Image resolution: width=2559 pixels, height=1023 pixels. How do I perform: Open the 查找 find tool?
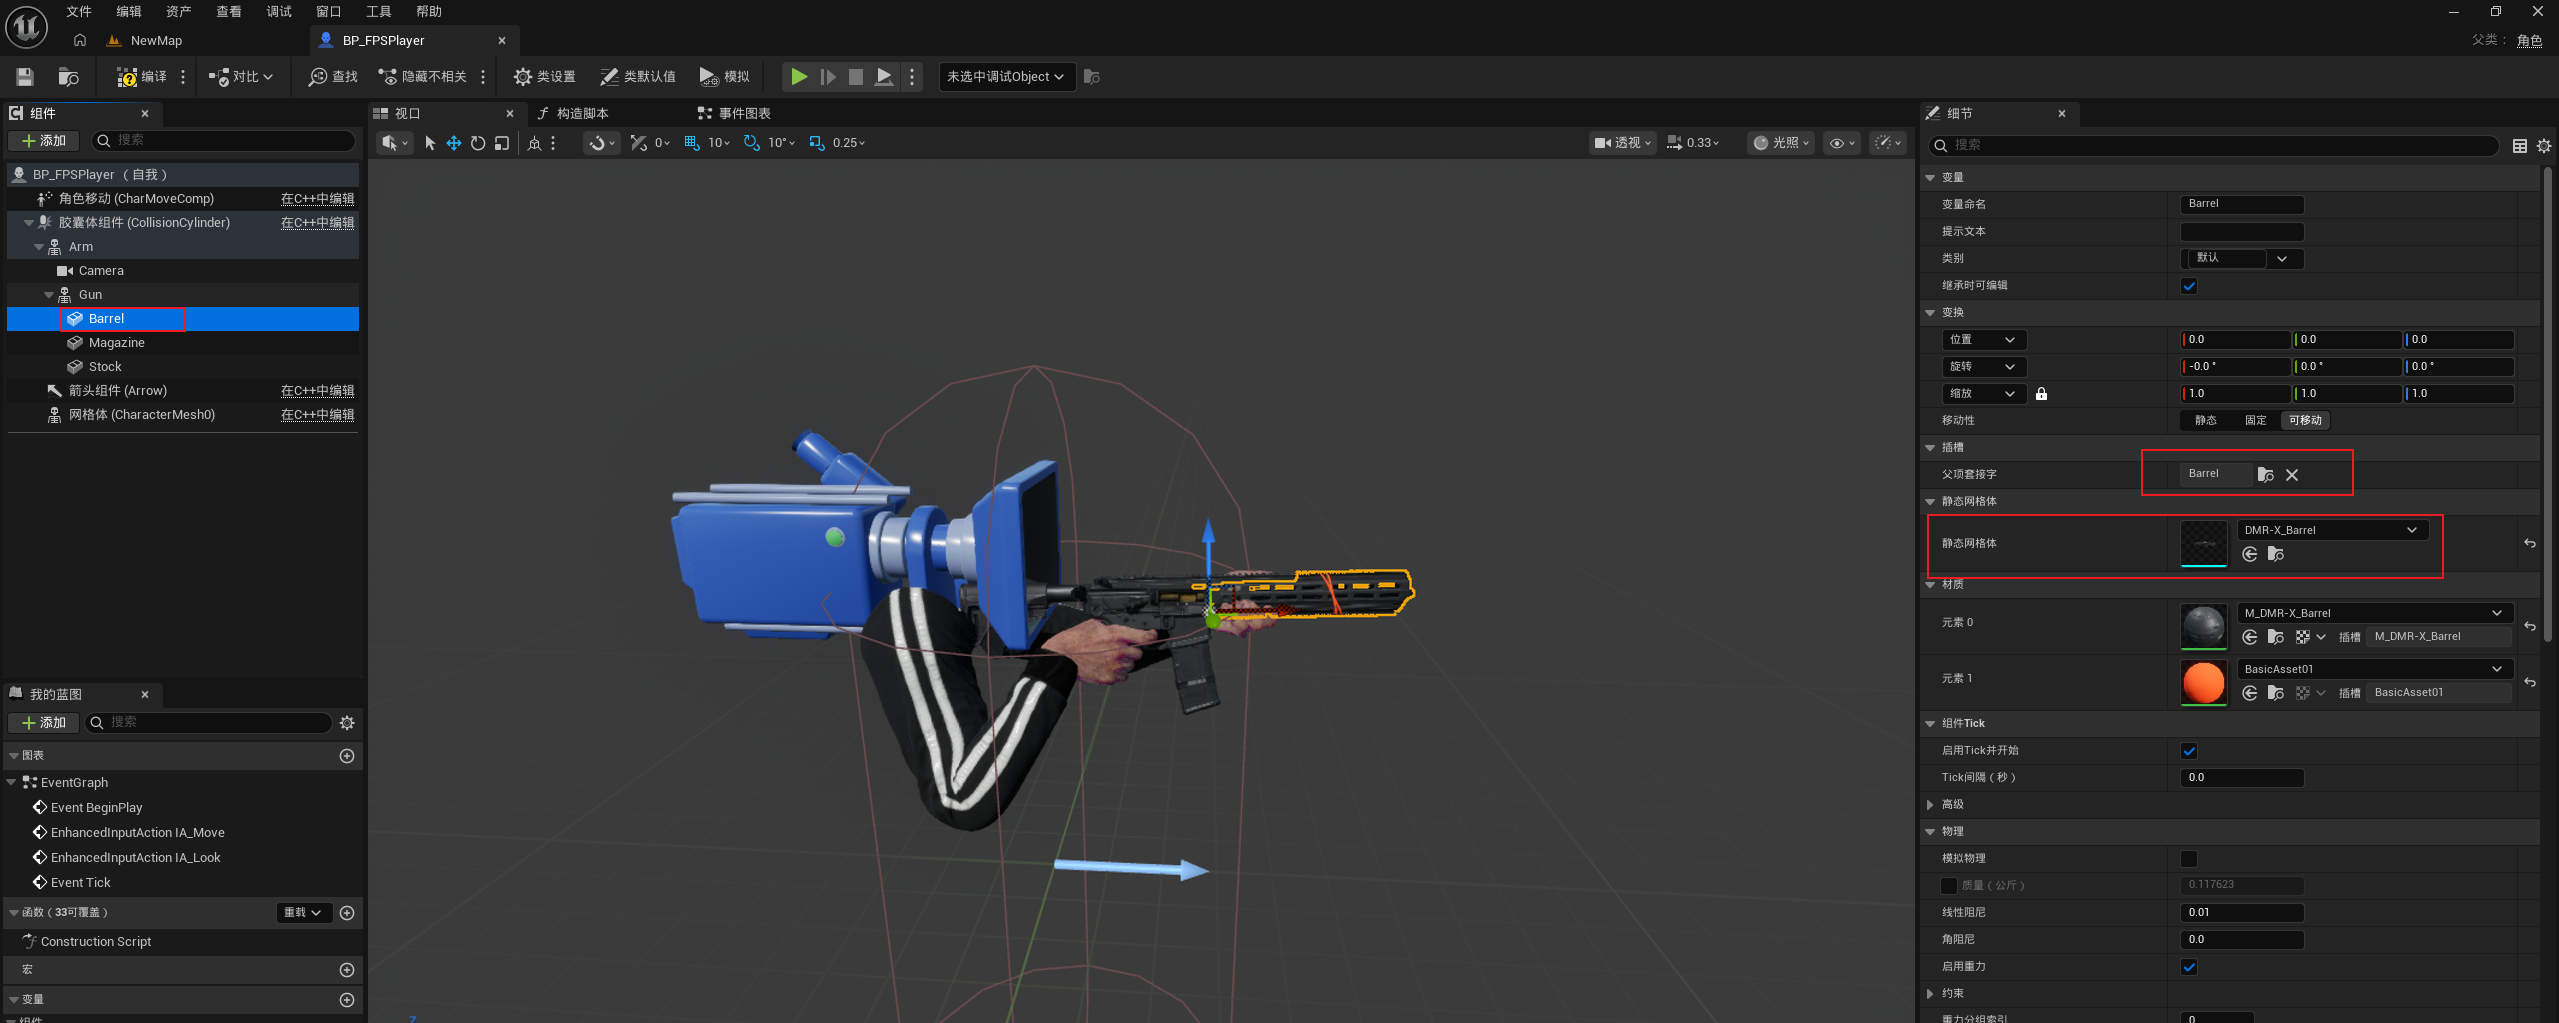tap(333, 77)
